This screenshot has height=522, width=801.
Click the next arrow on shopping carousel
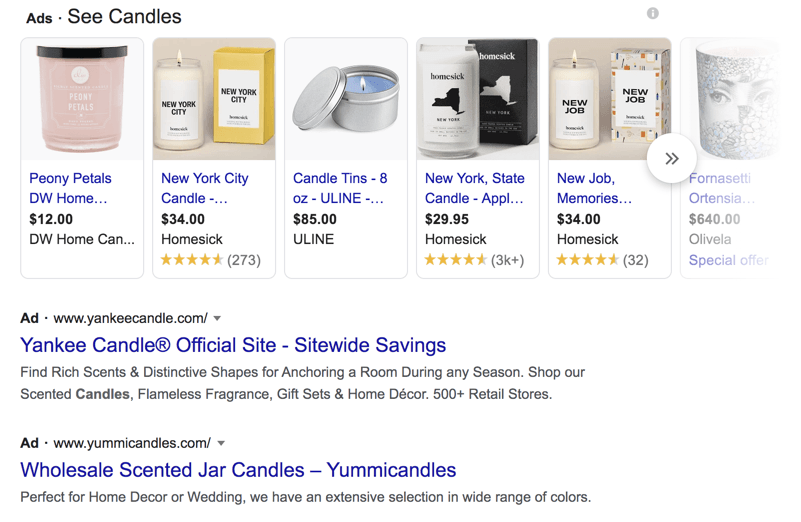672,158
